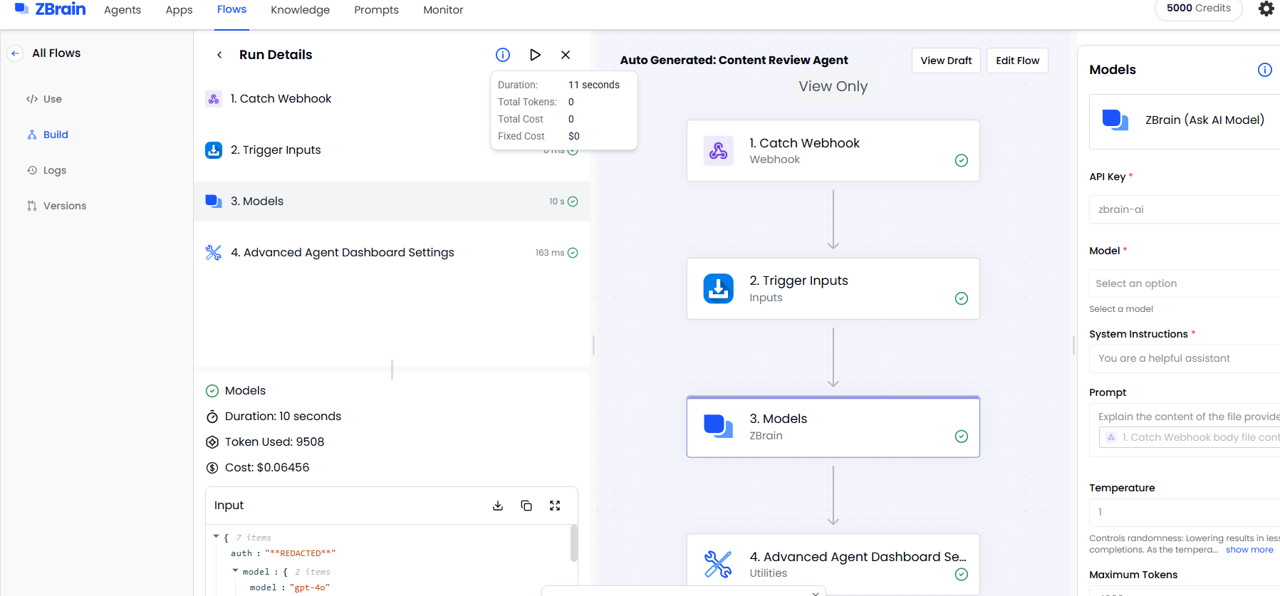Copy the Input JSON content
This screenshot has width=1280, height=596.
(x=526, y=506)
